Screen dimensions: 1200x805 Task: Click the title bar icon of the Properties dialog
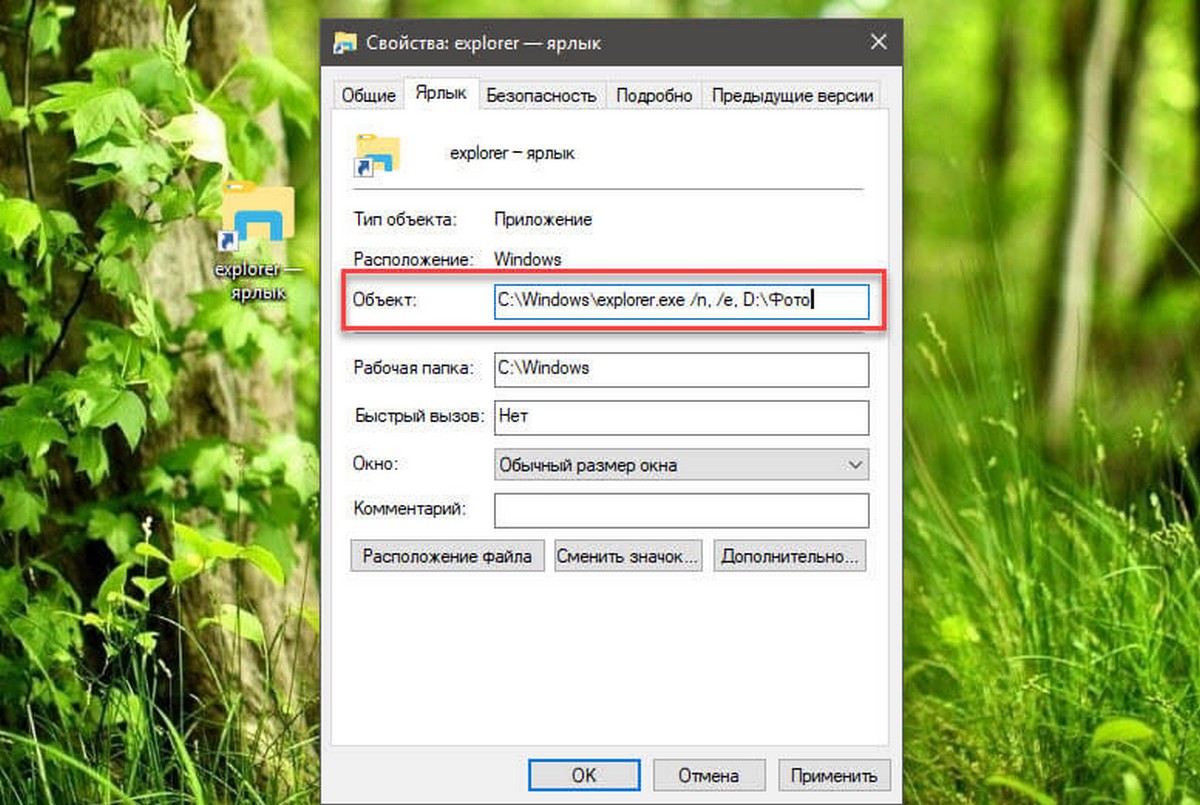coord(345,43)
